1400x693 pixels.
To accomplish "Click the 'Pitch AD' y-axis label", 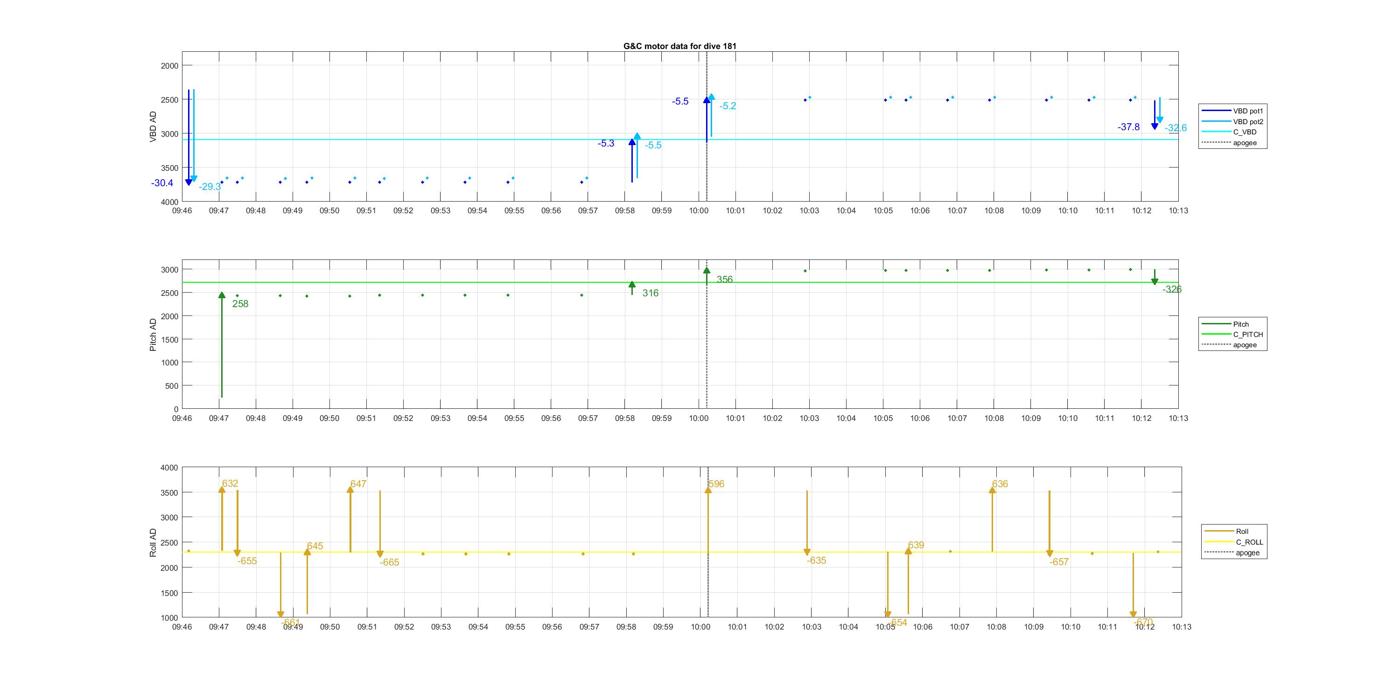I will 153,335.
